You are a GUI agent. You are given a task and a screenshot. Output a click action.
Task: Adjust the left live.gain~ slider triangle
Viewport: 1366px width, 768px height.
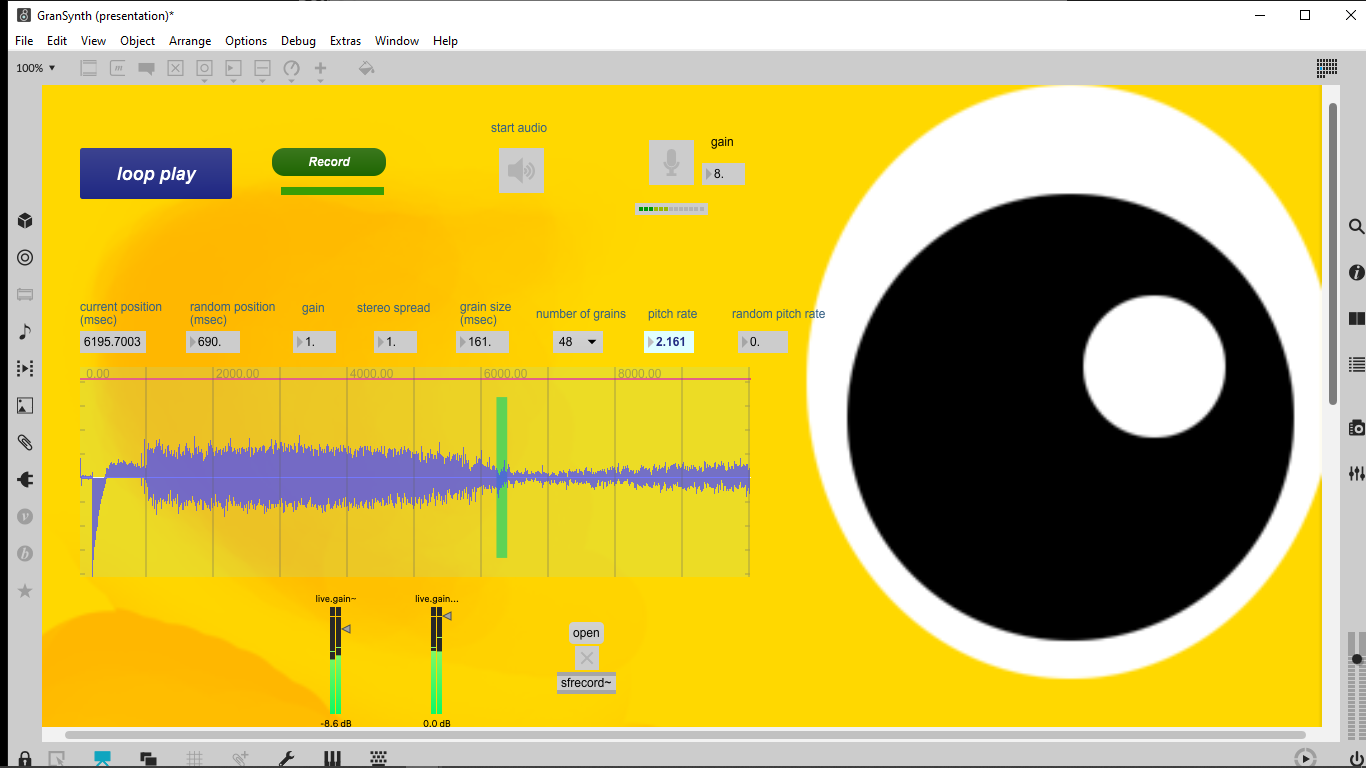pos(346,629)
